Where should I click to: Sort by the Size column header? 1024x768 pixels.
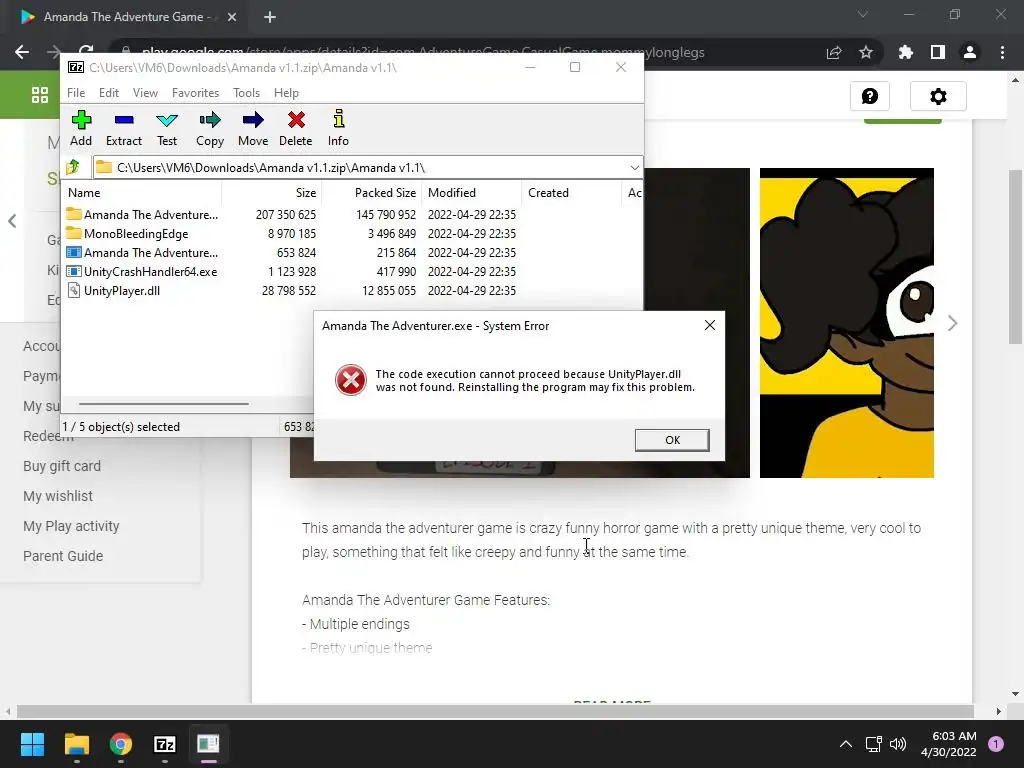(272, 193)
